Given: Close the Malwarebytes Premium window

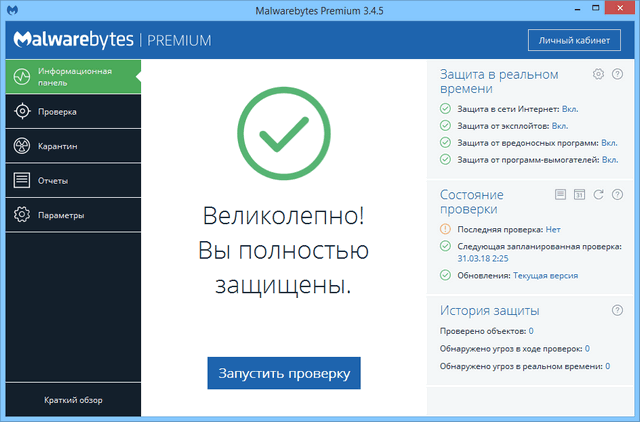Looking at the screenshot, I should click(620, 8).
